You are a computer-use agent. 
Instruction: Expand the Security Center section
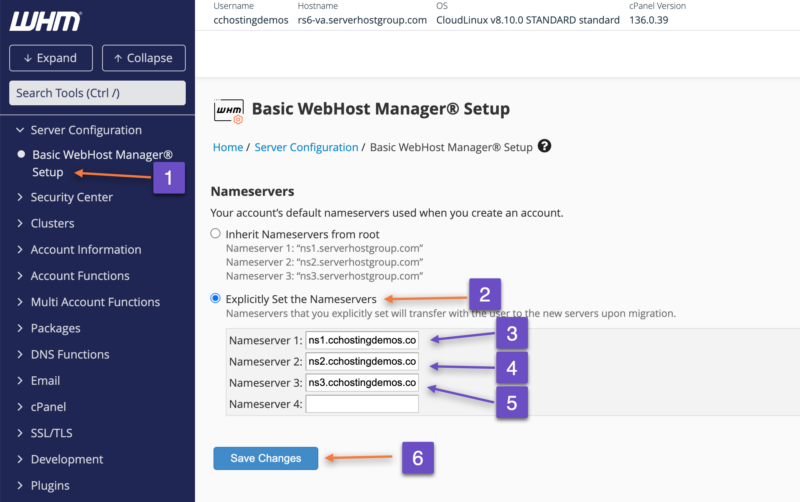65,197
